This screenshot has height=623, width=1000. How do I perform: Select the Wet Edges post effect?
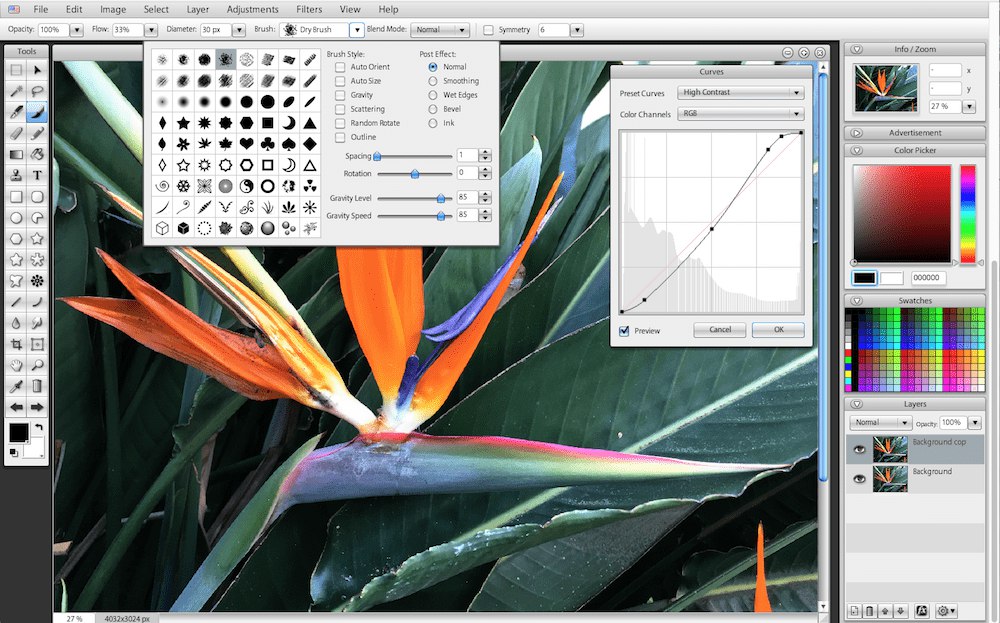pyautogui.click(x=433, y=95)
